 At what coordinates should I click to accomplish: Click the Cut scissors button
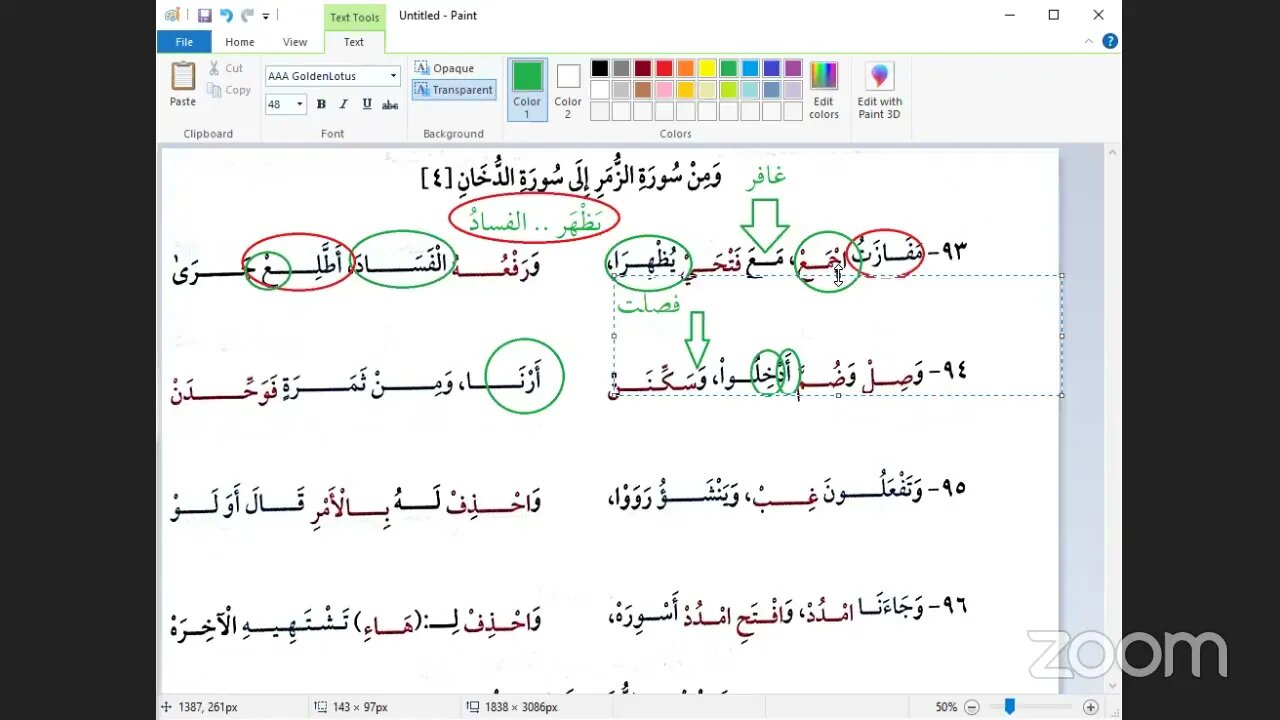(226, 68)
